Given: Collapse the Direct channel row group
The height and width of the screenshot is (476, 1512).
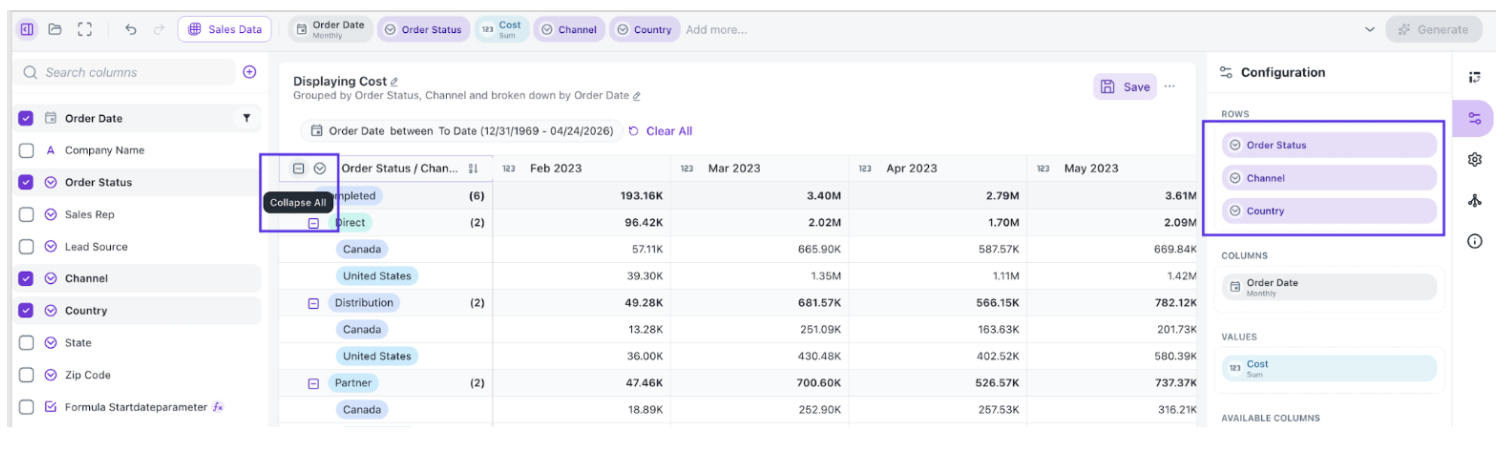Looking at the screenshot, I should [313, 223].
